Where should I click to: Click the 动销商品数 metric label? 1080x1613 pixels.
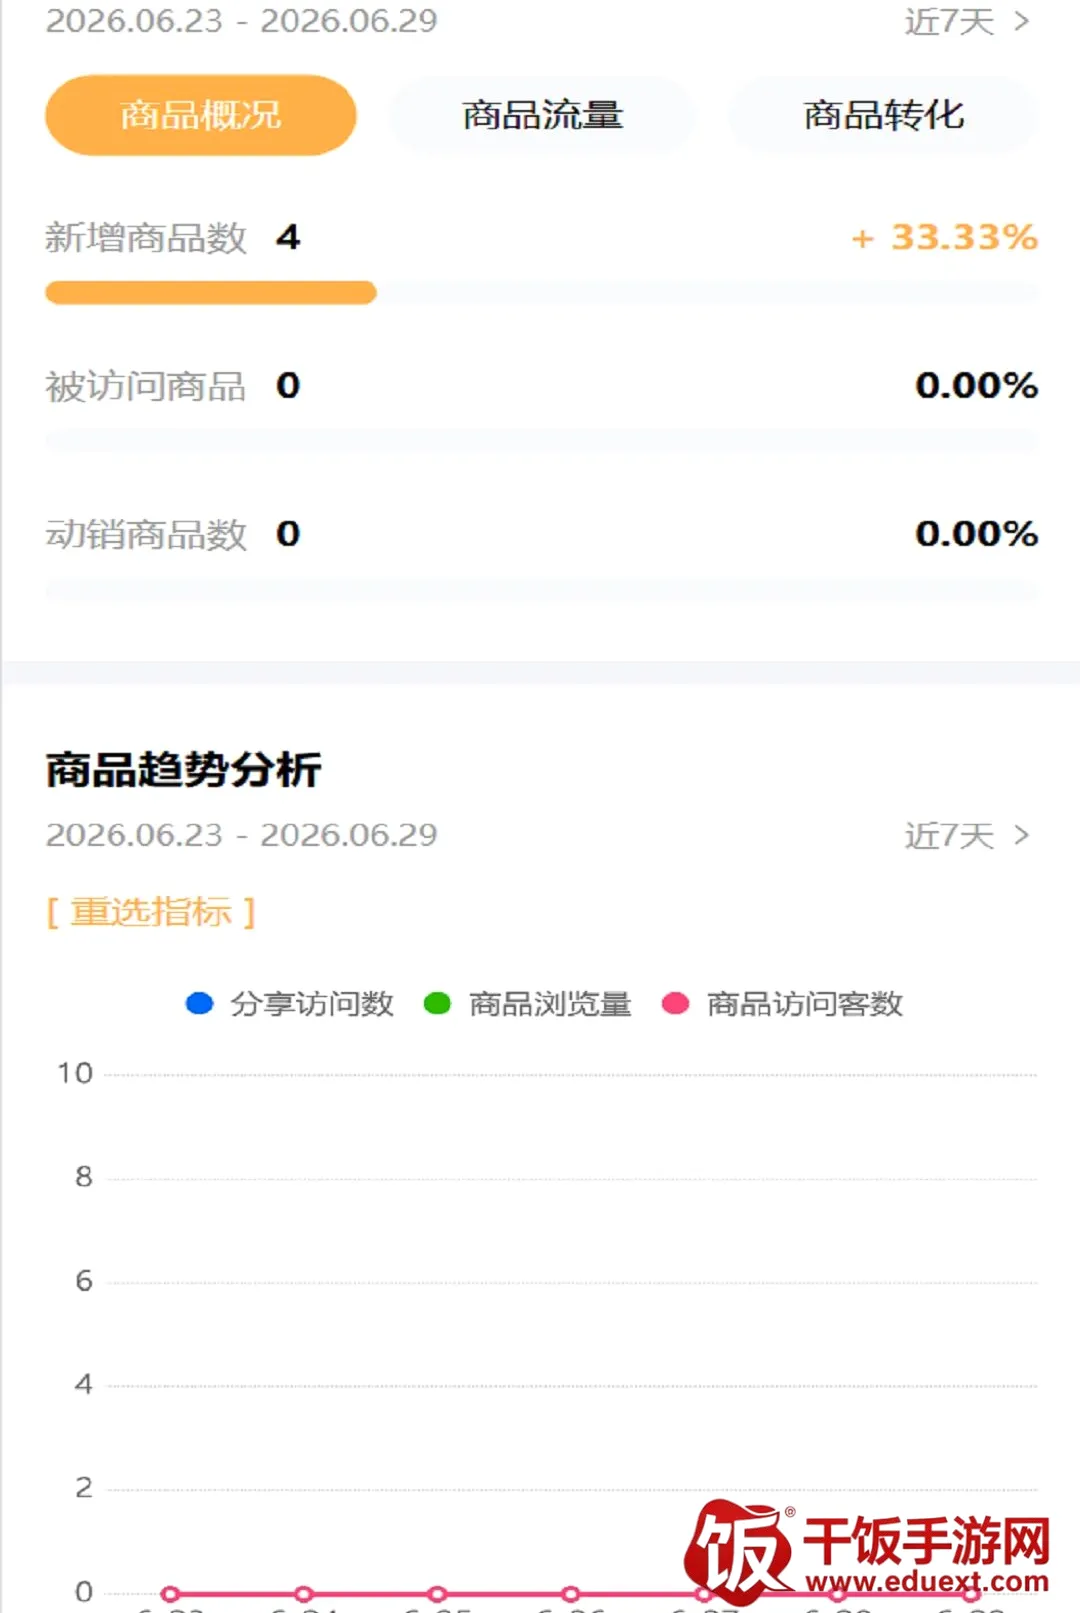(146, 534)
